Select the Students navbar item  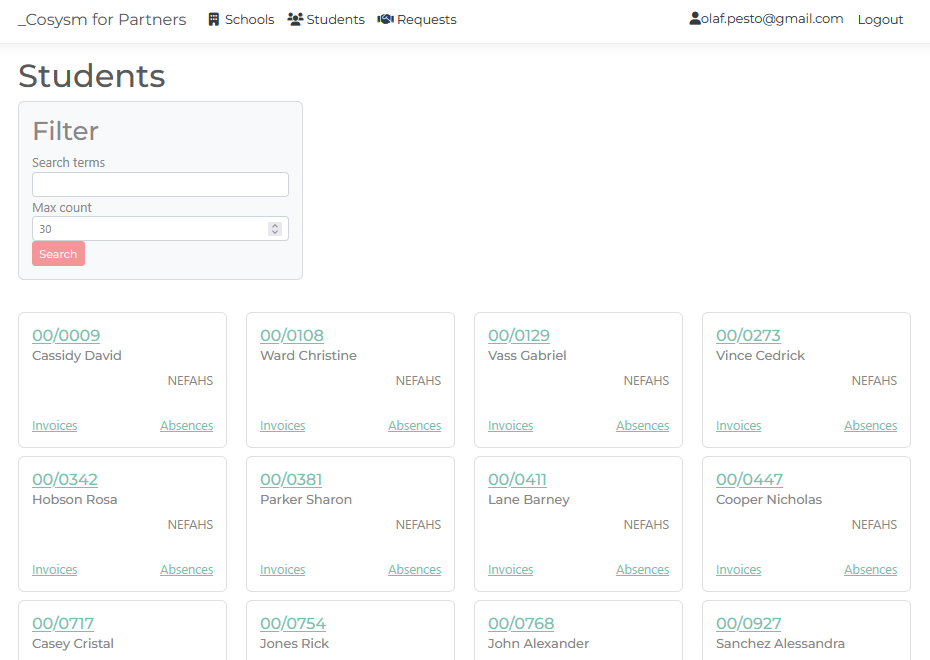[x=334, y=18]
